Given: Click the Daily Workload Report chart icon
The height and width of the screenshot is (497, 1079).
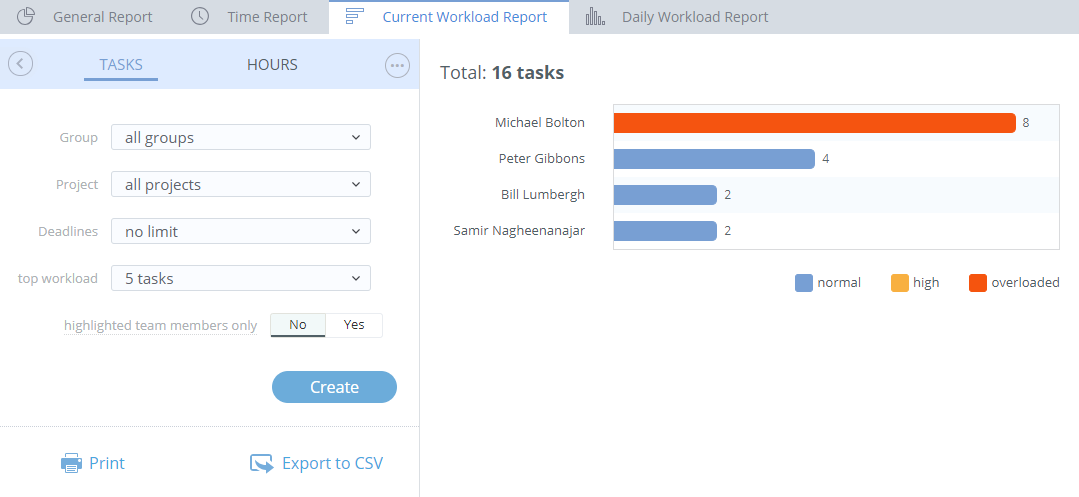Looking at the screenshot, I should tap(595, 17).
